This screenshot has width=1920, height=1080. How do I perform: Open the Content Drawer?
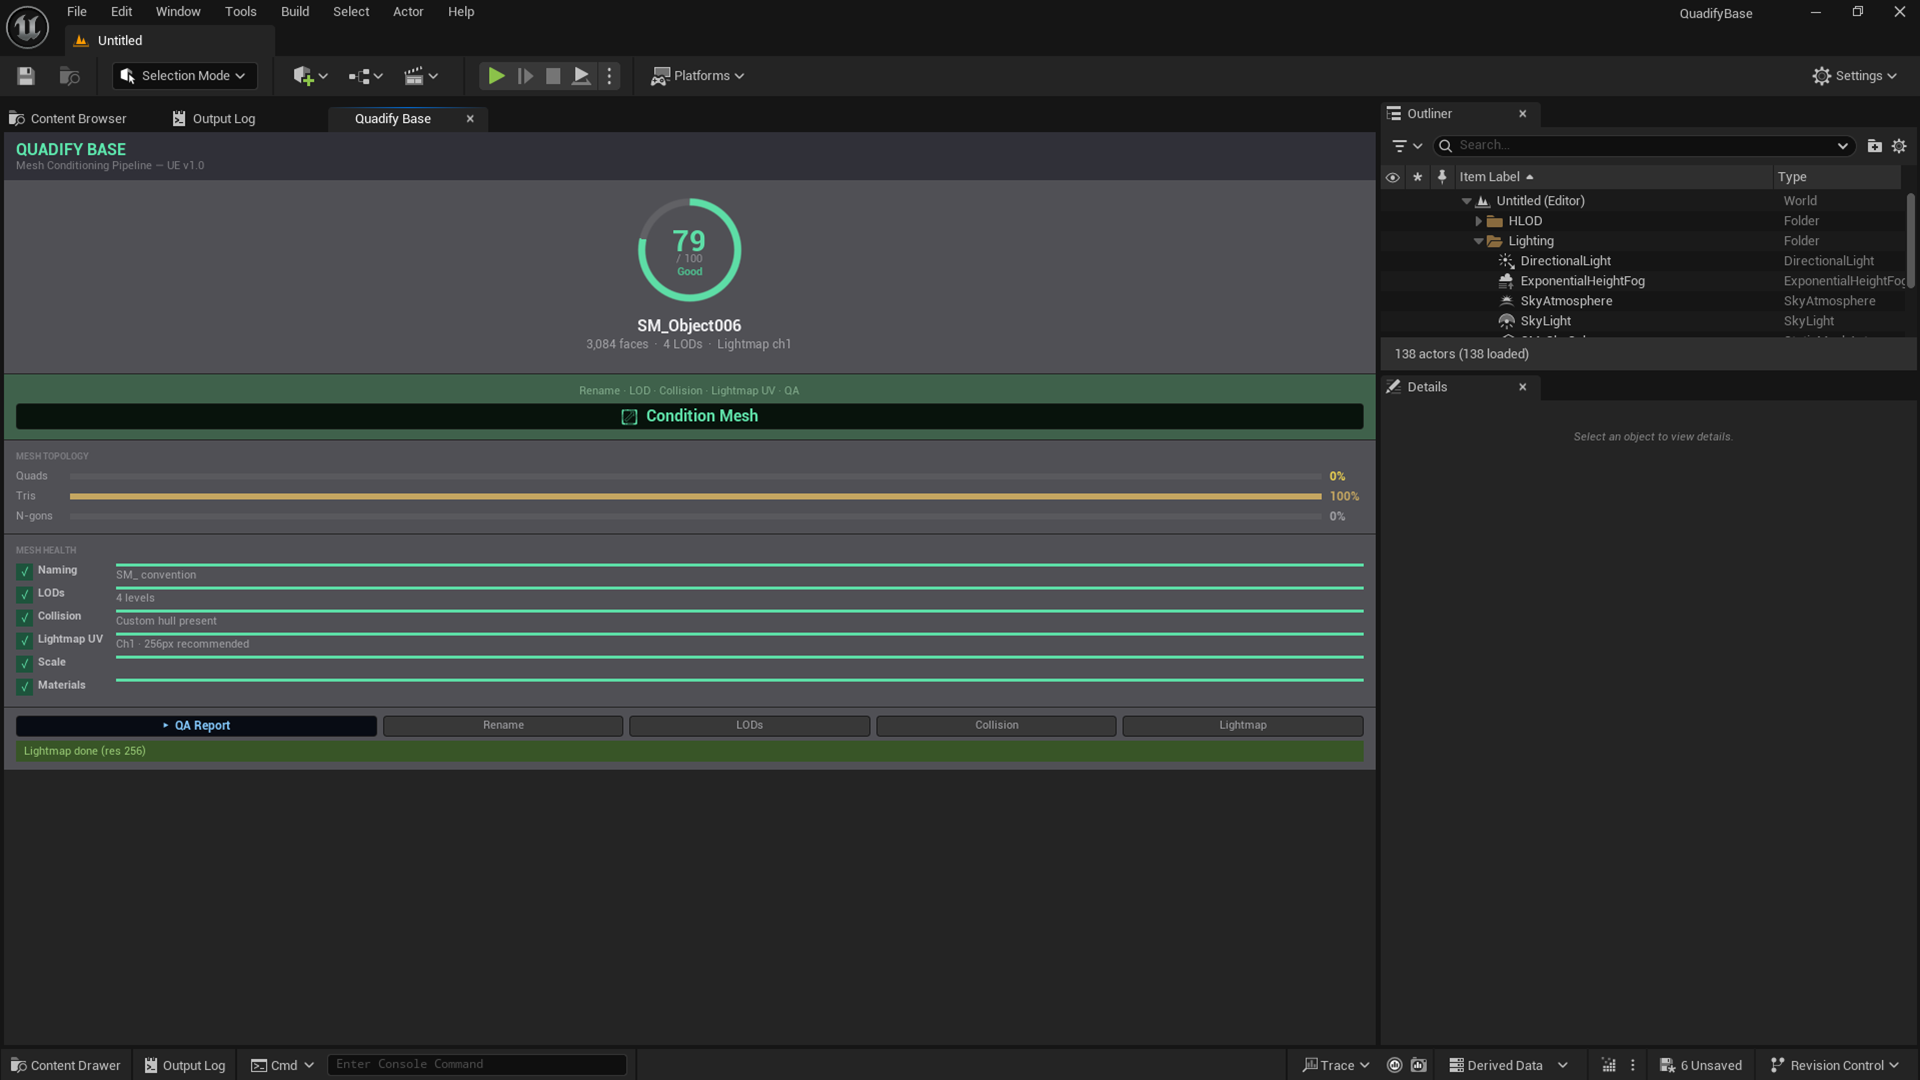coord(66,1065)
